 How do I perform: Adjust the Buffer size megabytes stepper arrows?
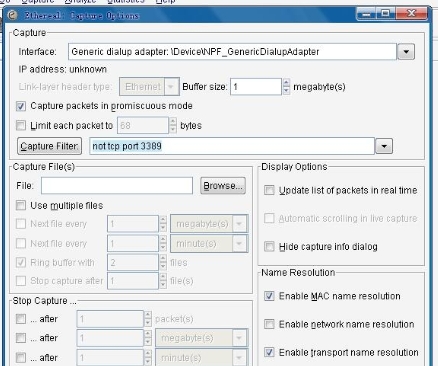[x=286, y=87]
